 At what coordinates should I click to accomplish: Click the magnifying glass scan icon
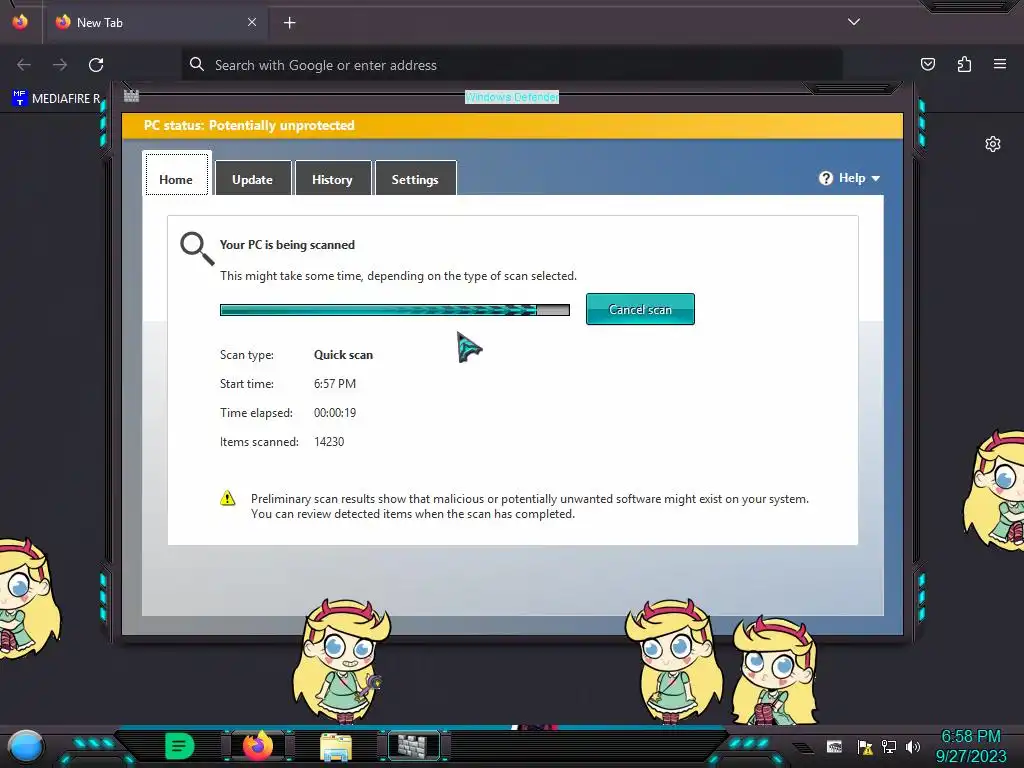[x=197, y=248]
